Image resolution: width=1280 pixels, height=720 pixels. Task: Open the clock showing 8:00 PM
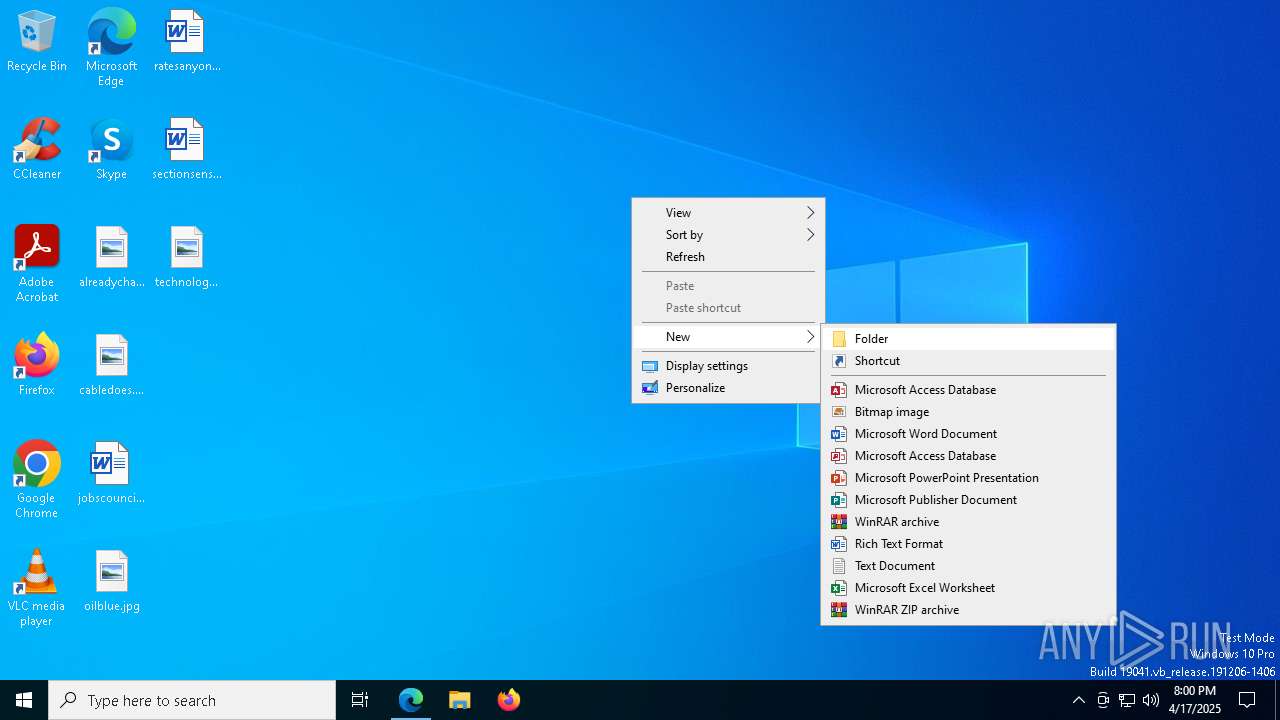1195,700
